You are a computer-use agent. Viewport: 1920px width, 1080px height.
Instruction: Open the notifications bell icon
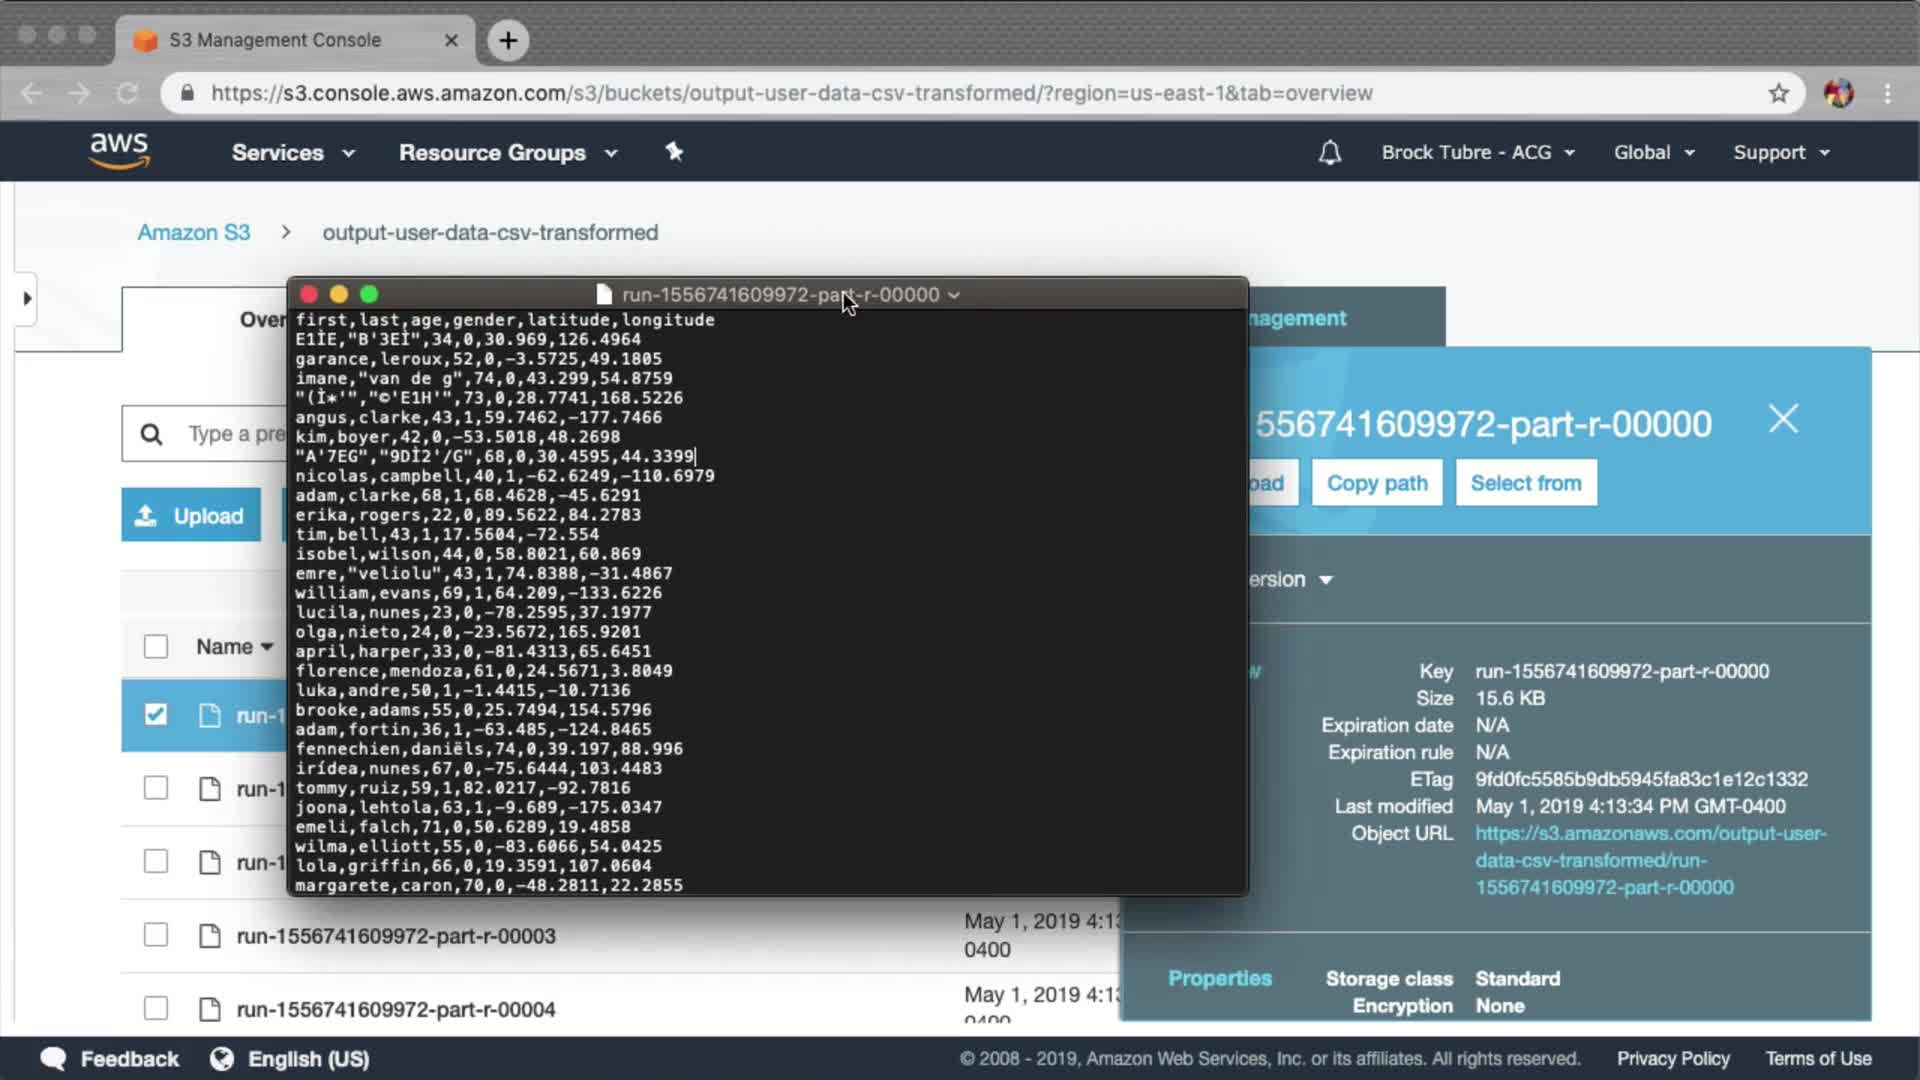click(1329, 152)
